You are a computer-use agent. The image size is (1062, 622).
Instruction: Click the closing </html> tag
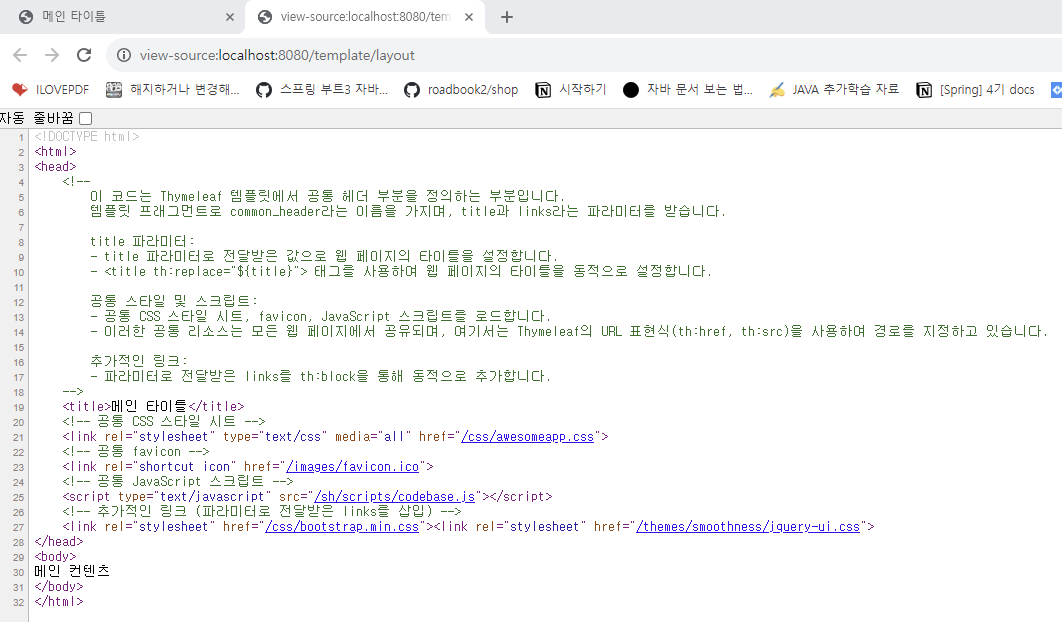tap(59, 601)
